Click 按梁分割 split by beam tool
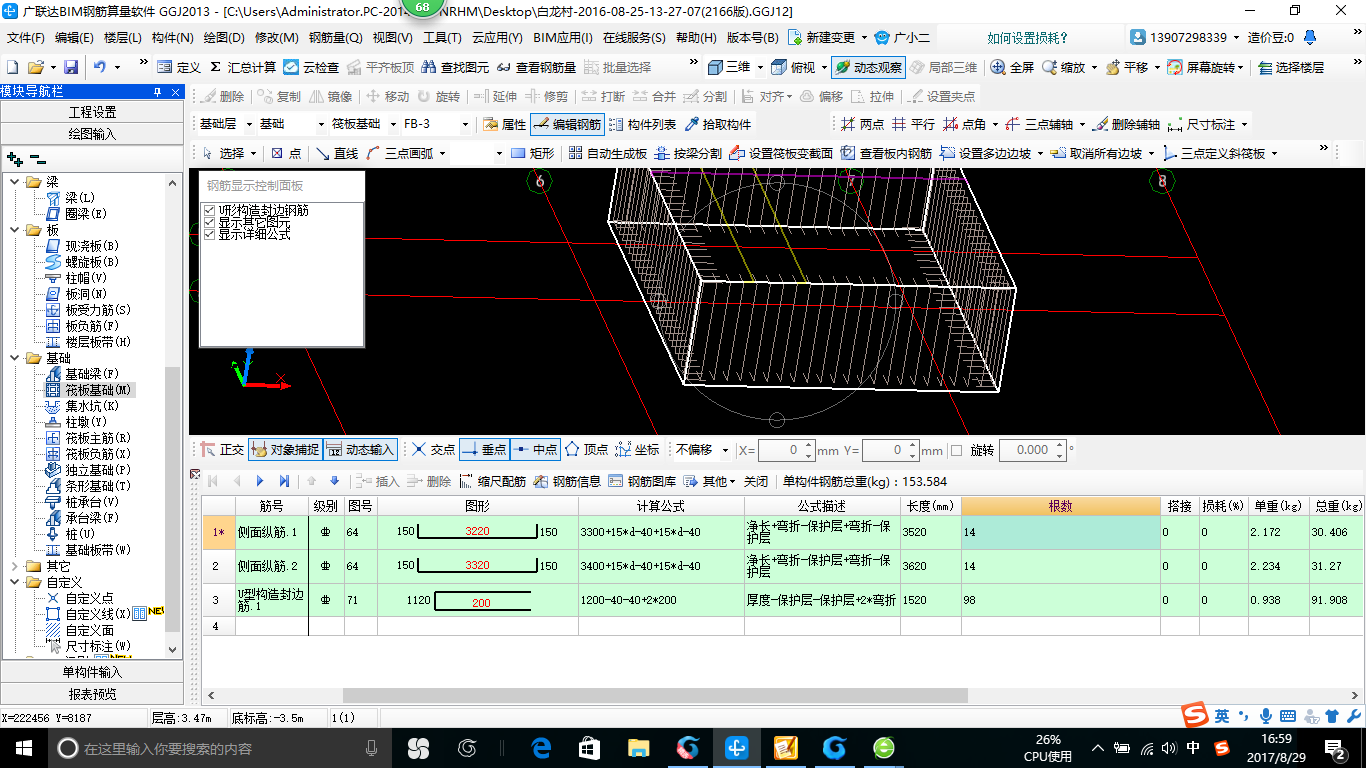 coord(688,153)
